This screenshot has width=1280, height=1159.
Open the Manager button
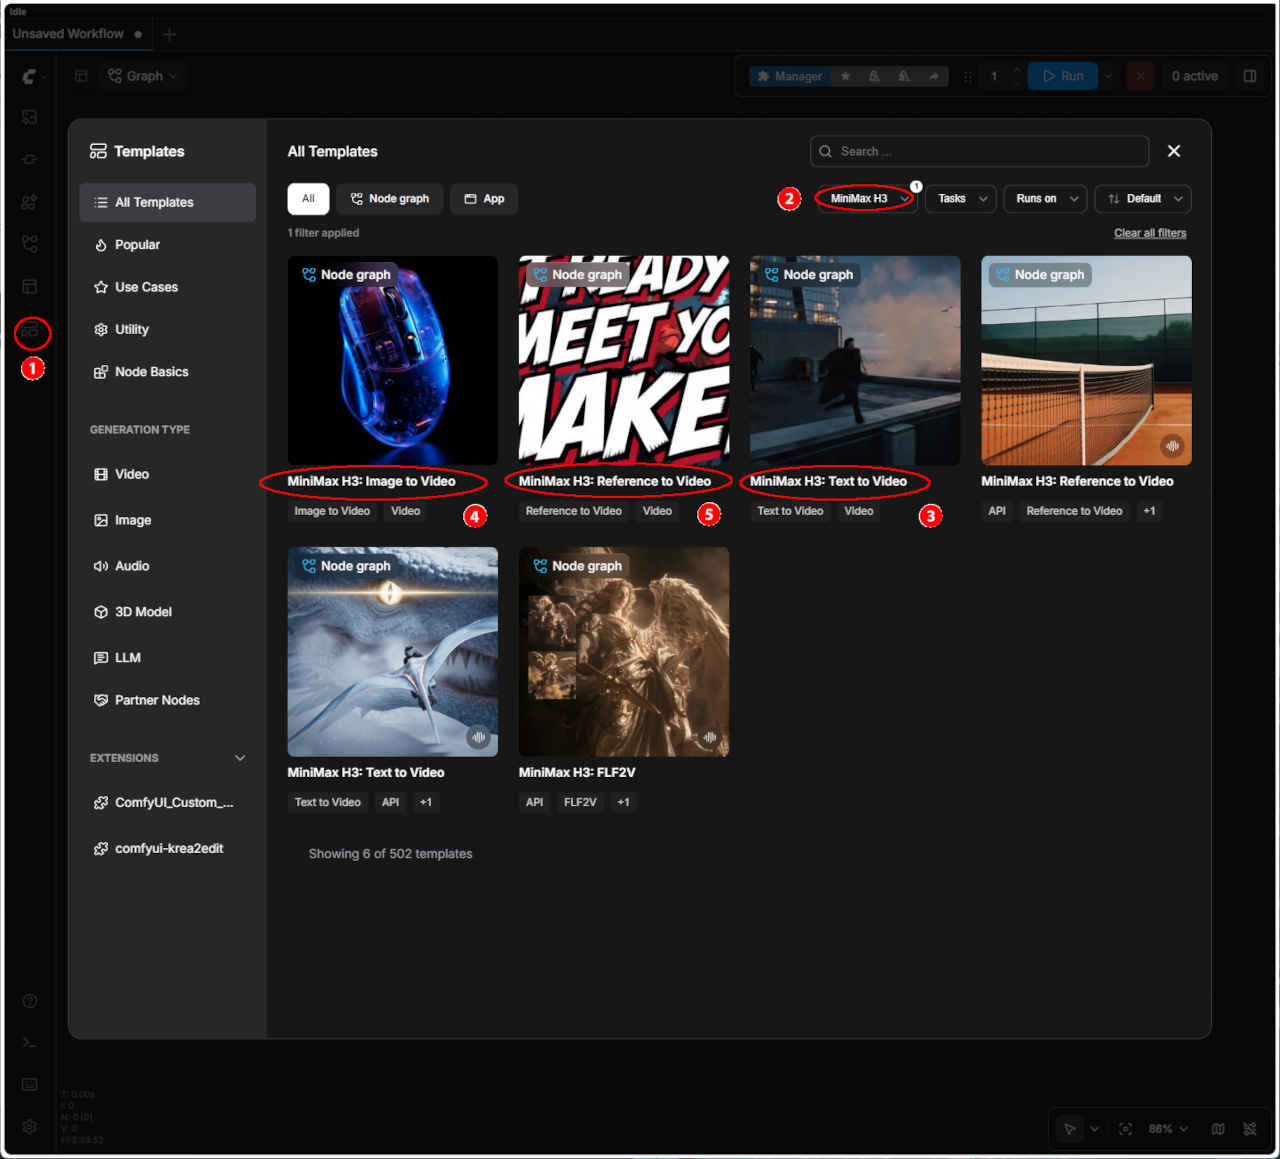(790, 76)
